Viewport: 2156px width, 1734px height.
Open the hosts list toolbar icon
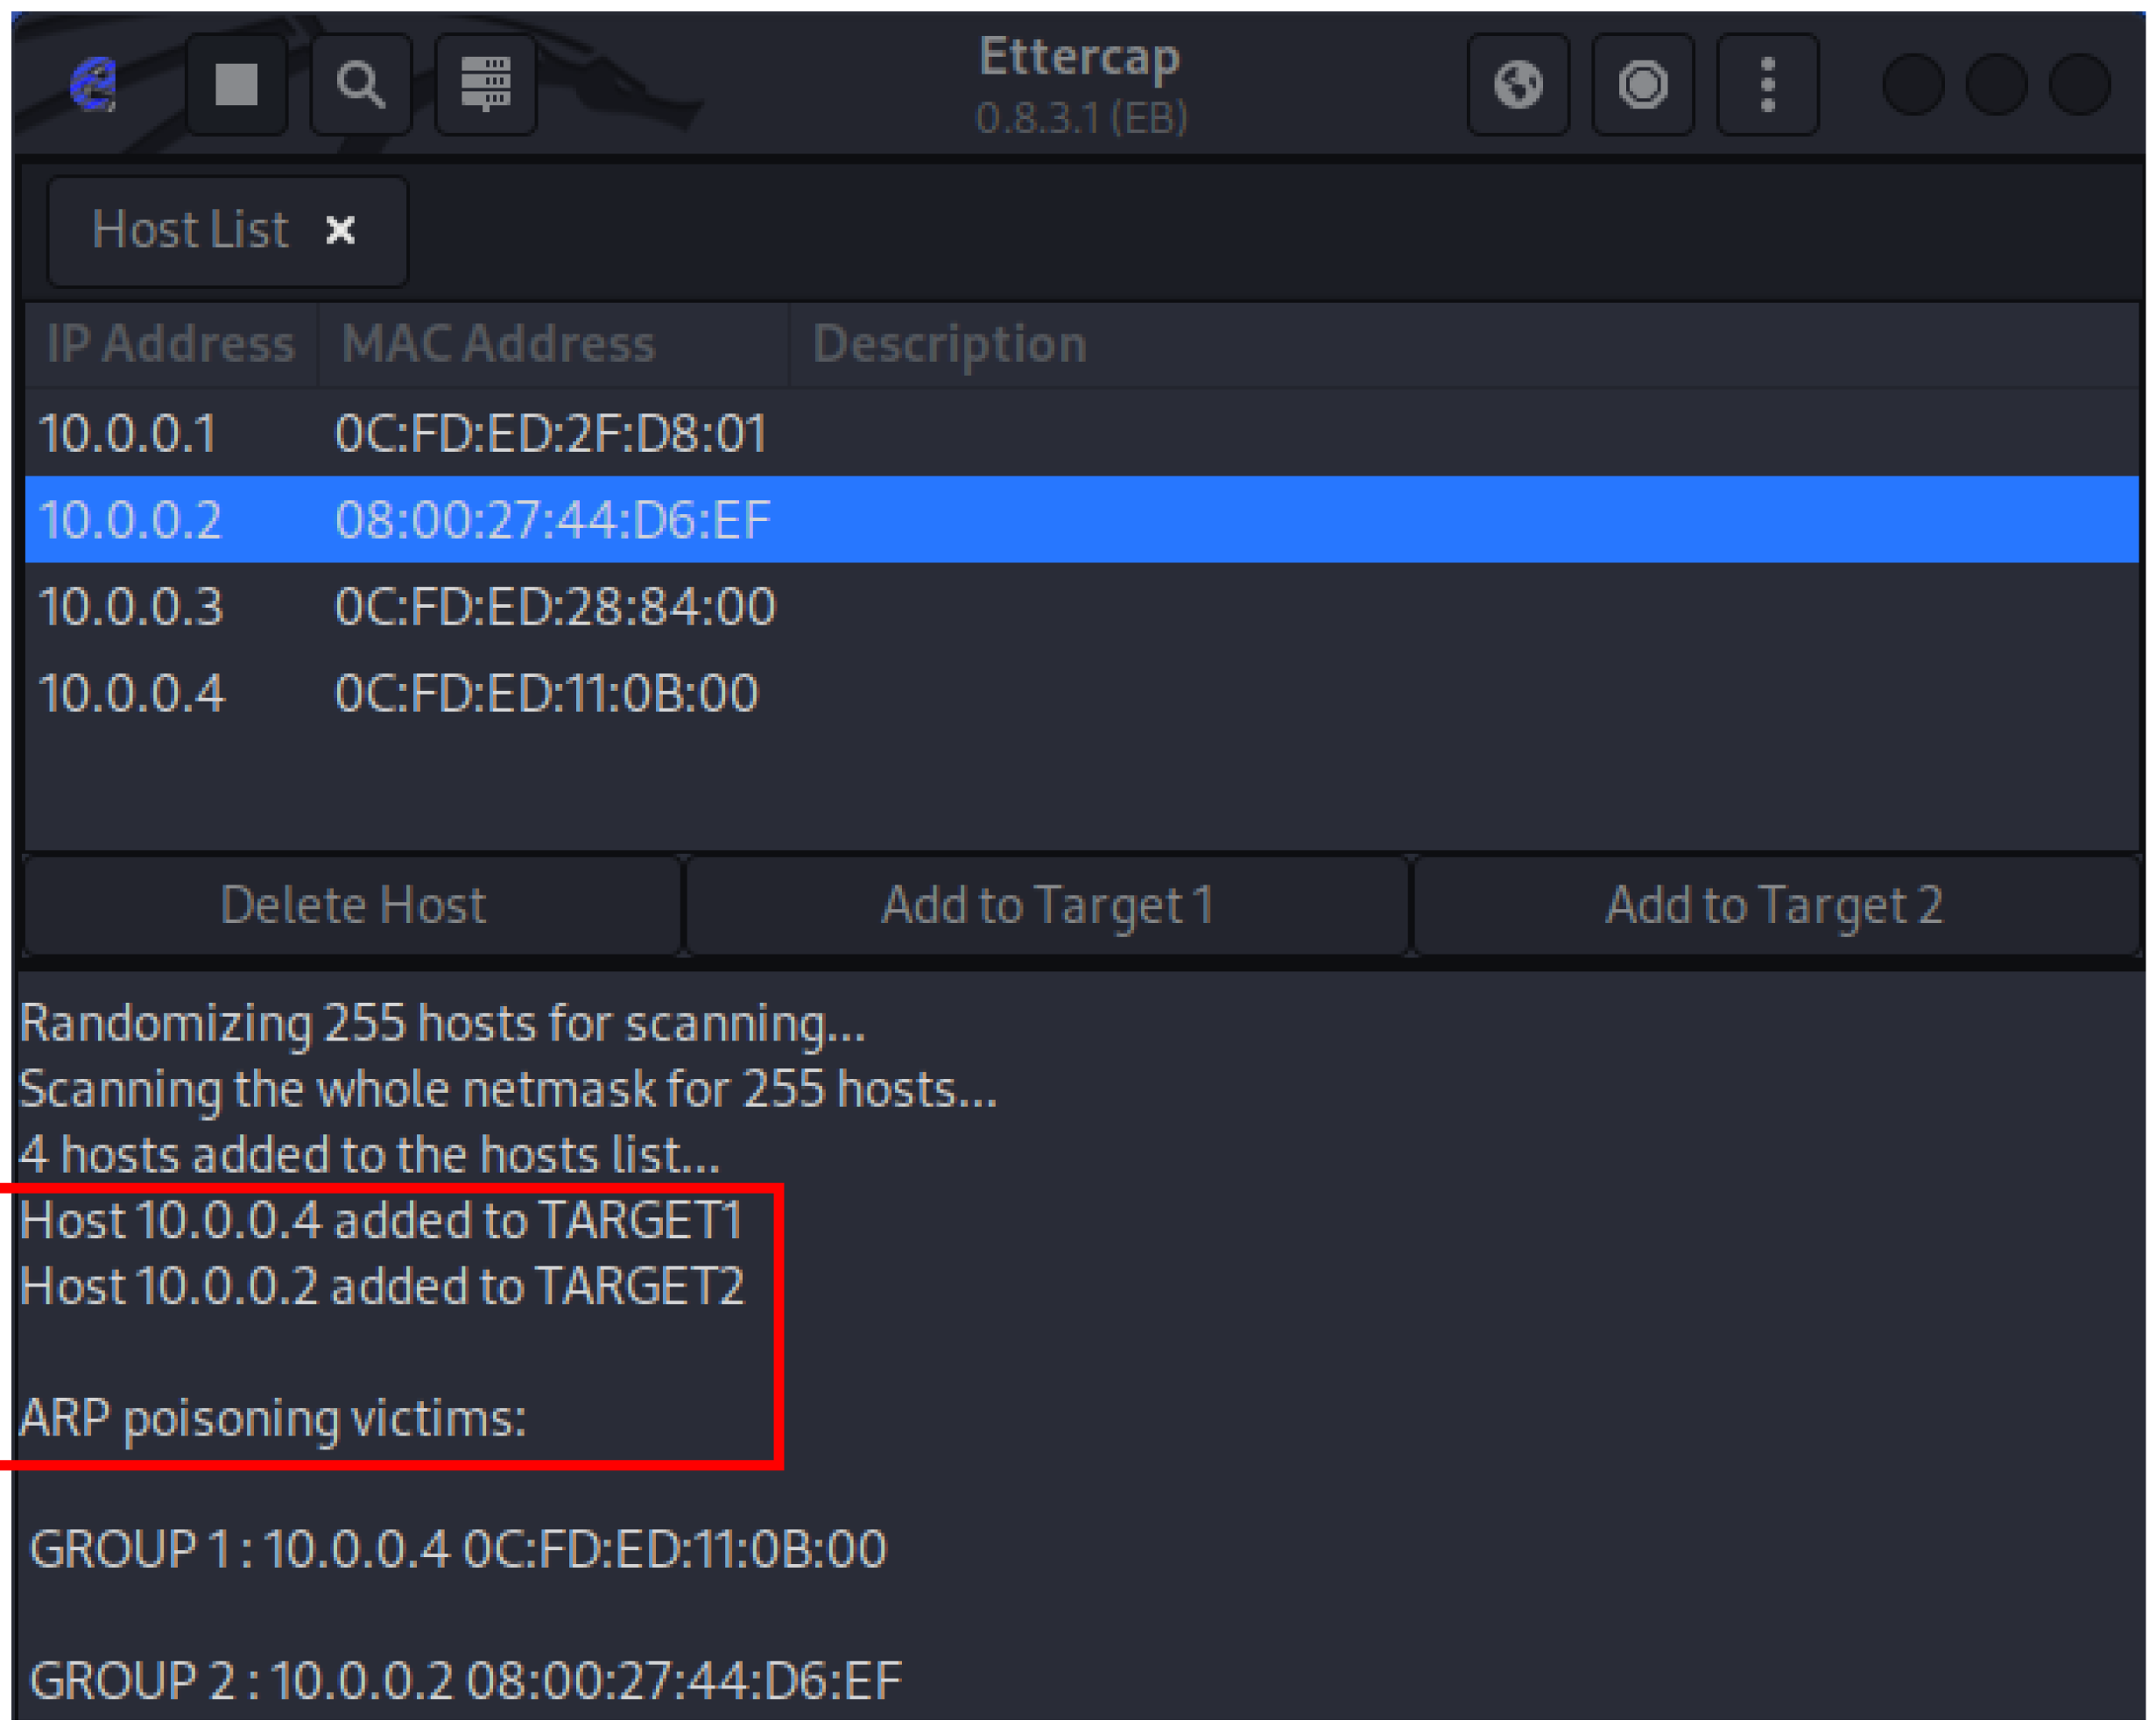[486, 84]
